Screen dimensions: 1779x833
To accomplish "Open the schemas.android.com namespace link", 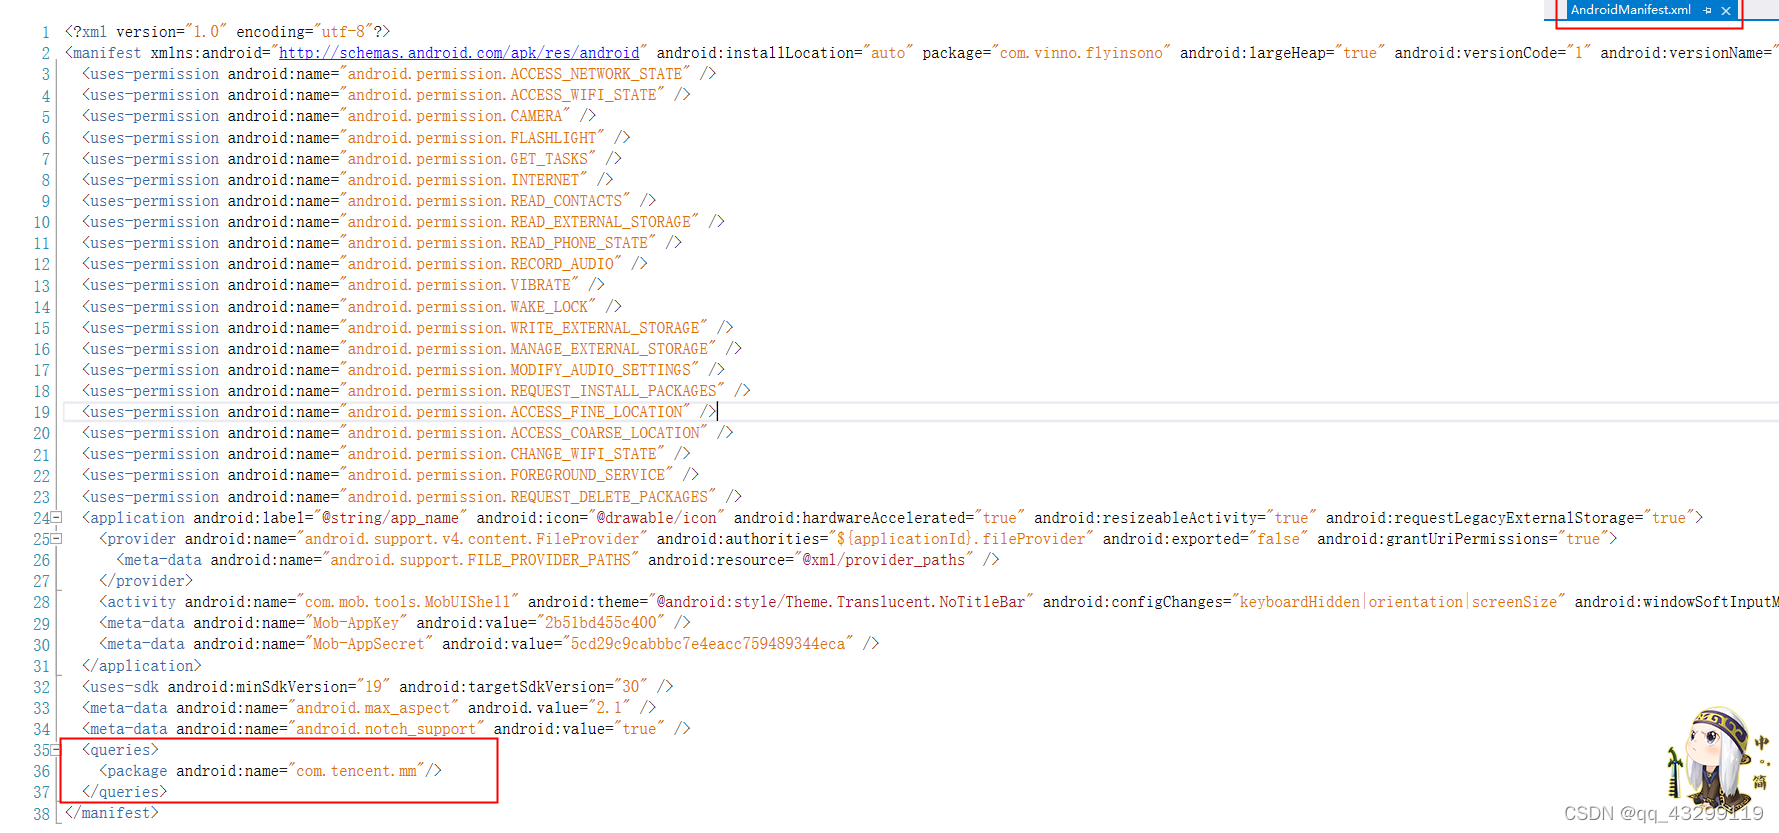I will pyautogui.click(x=459, y=53).
